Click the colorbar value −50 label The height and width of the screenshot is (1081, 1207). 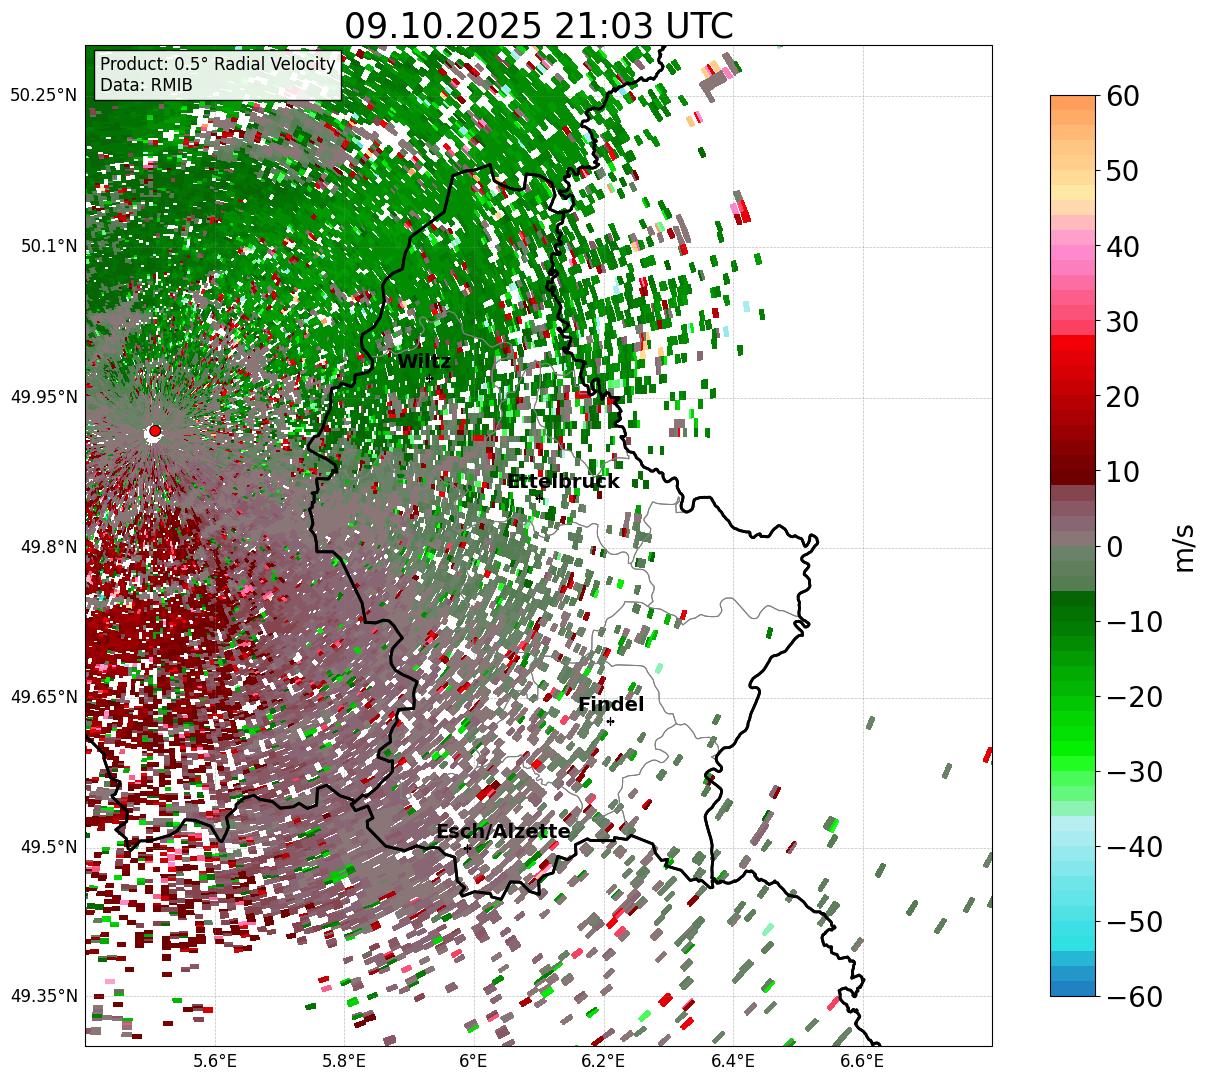coord(1133,921)
